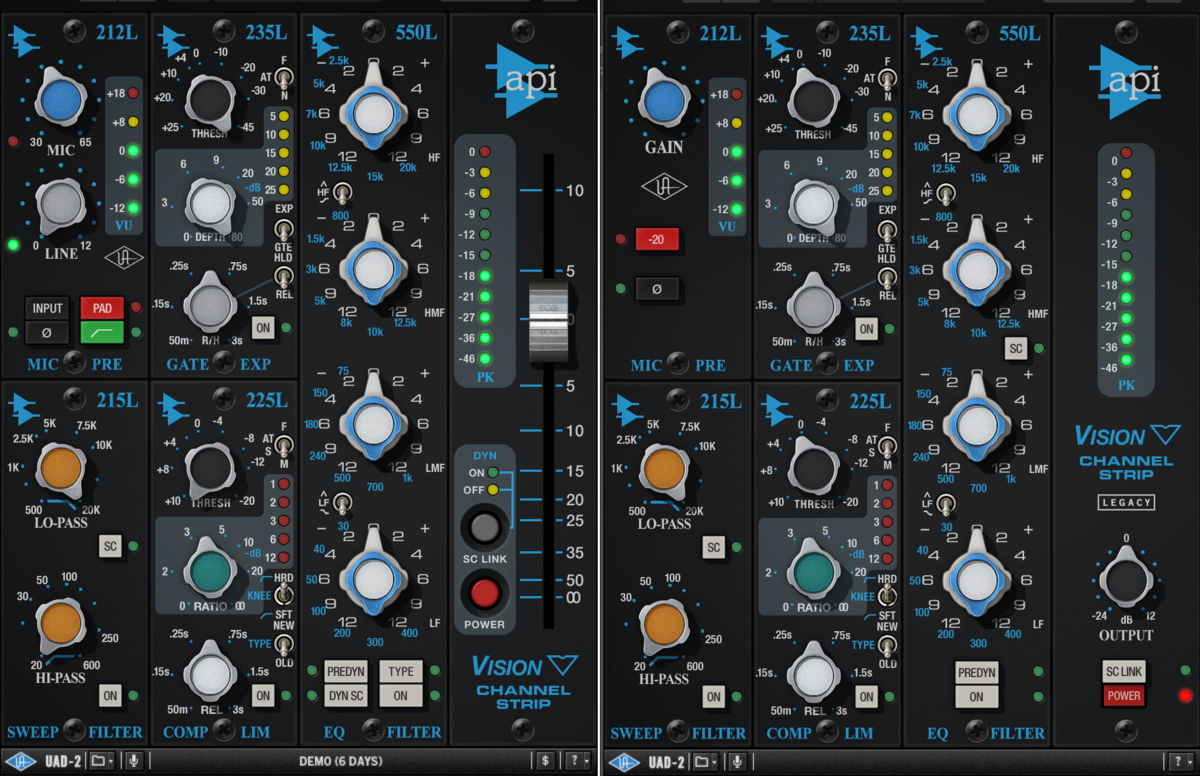Flip the KNEE HRD/SFT switch in left 225L
1200x776 pixels.
click(x=285, y=597)
